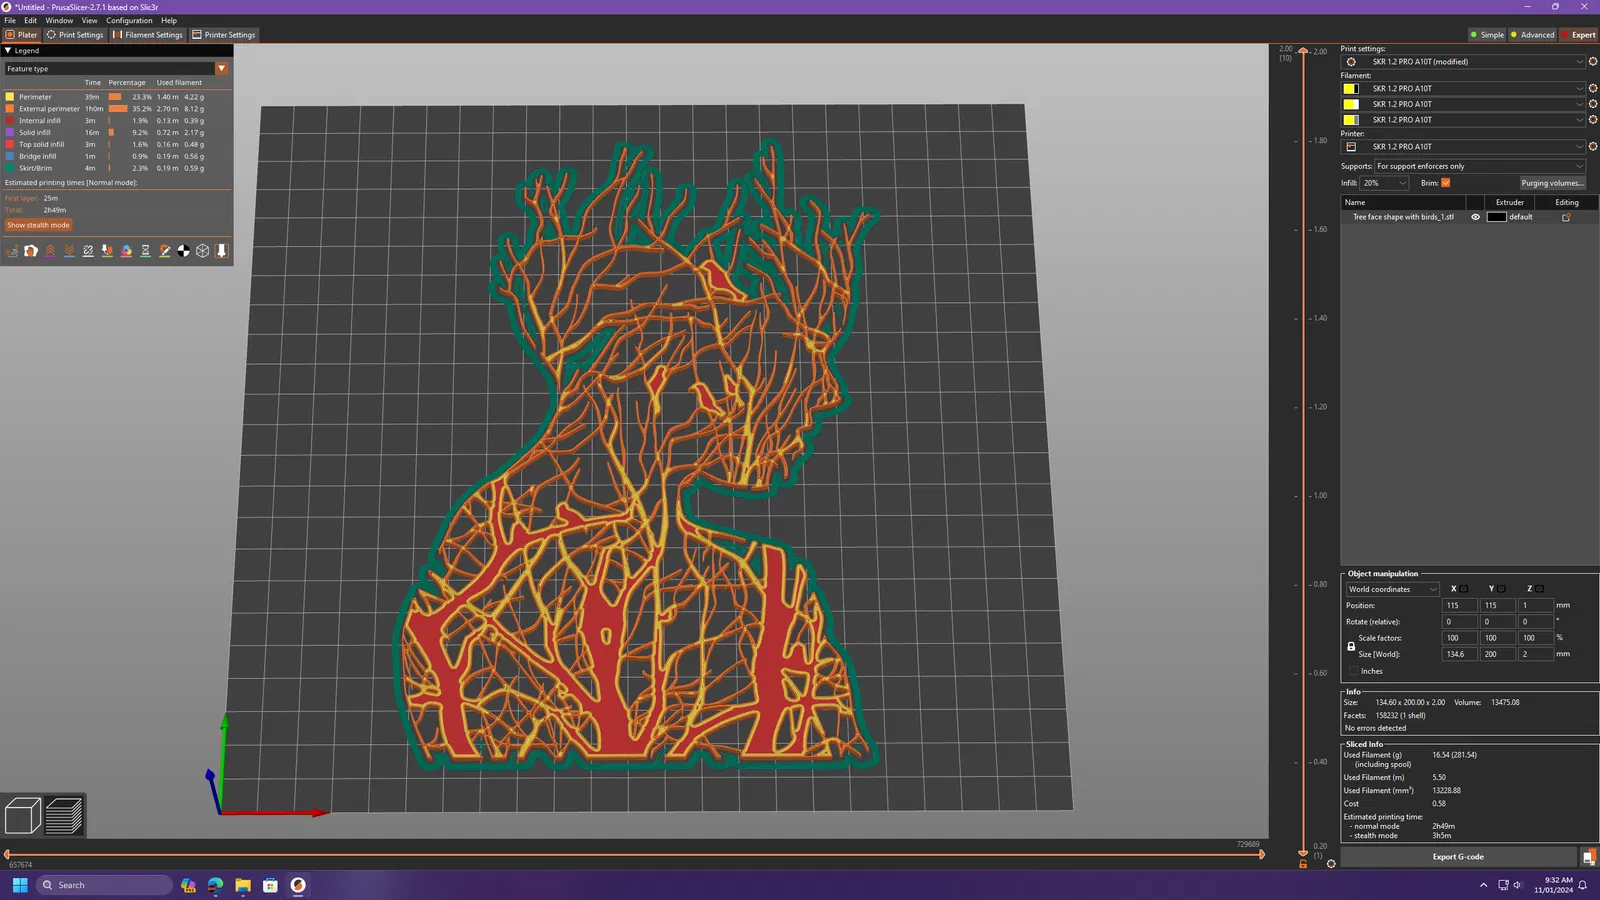Click Export G-code button
1600x900 pixels.
[x=1458, y=857]
